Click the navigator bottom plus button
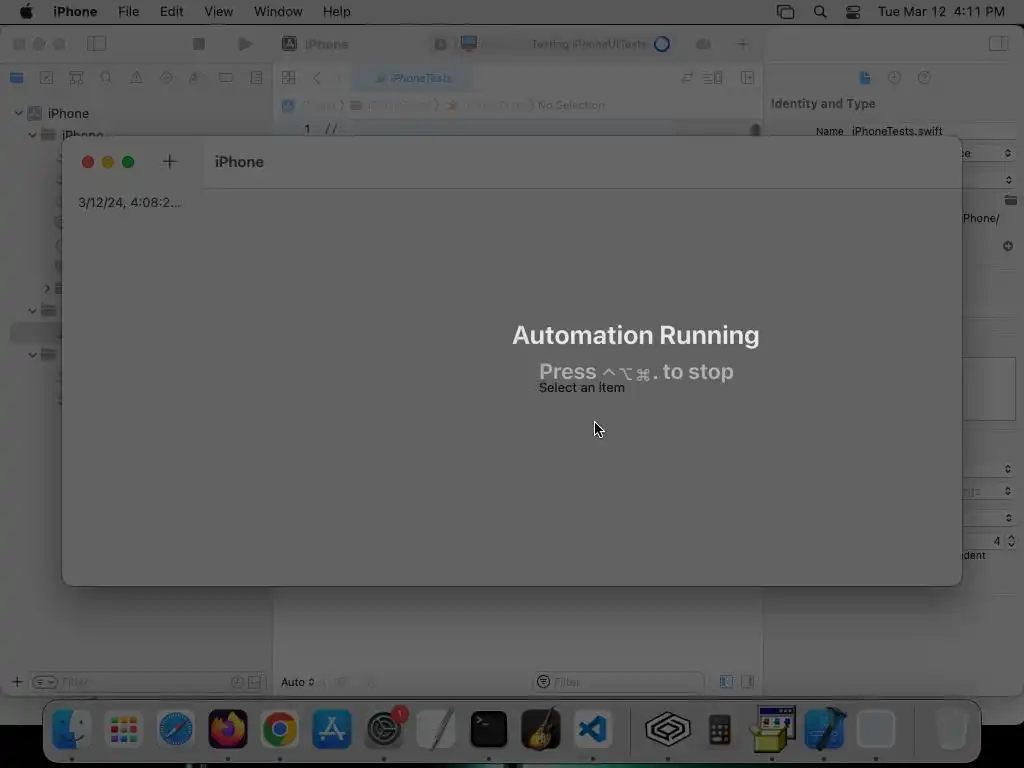 (x=17, y=682)
